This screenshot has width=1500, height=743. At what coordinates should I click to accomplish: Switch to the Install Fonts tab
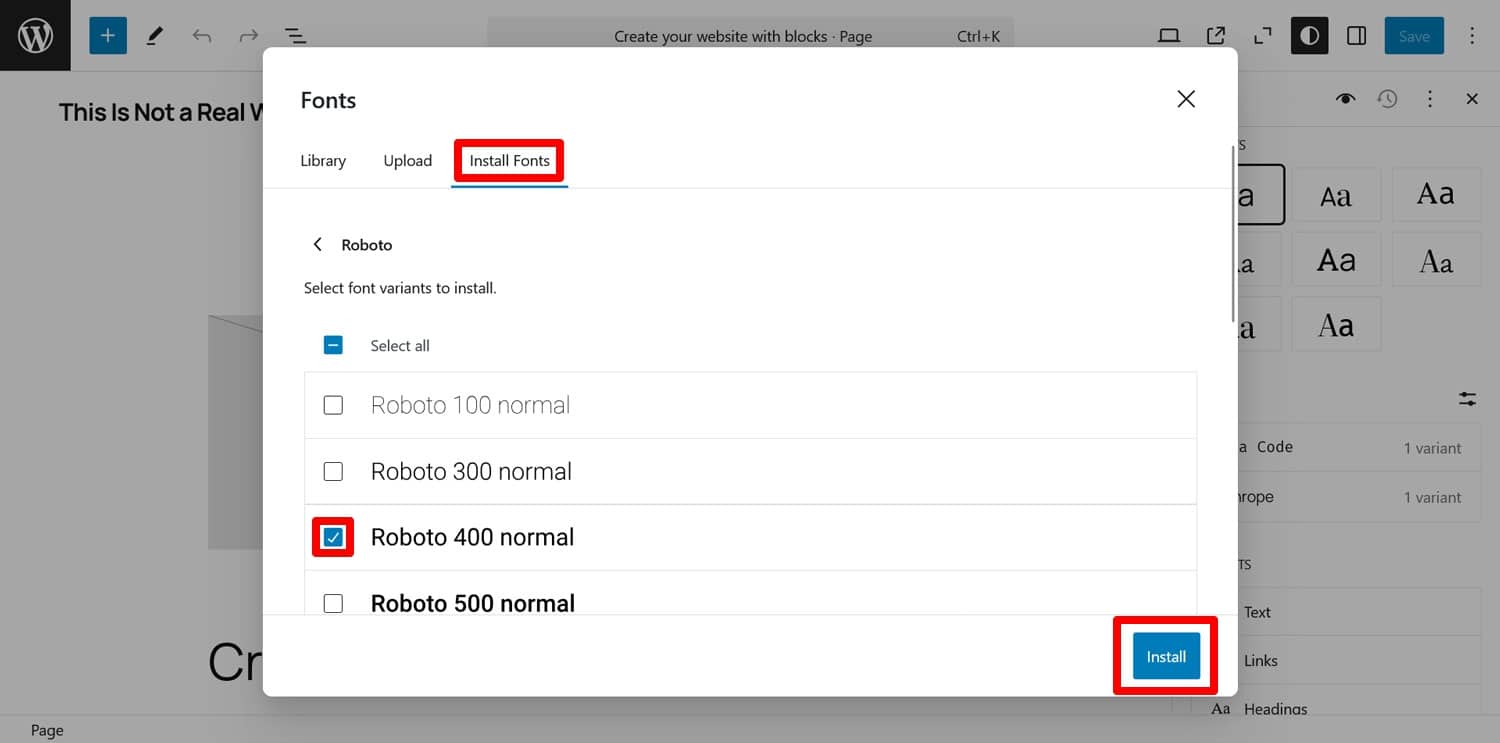[510, 160]
